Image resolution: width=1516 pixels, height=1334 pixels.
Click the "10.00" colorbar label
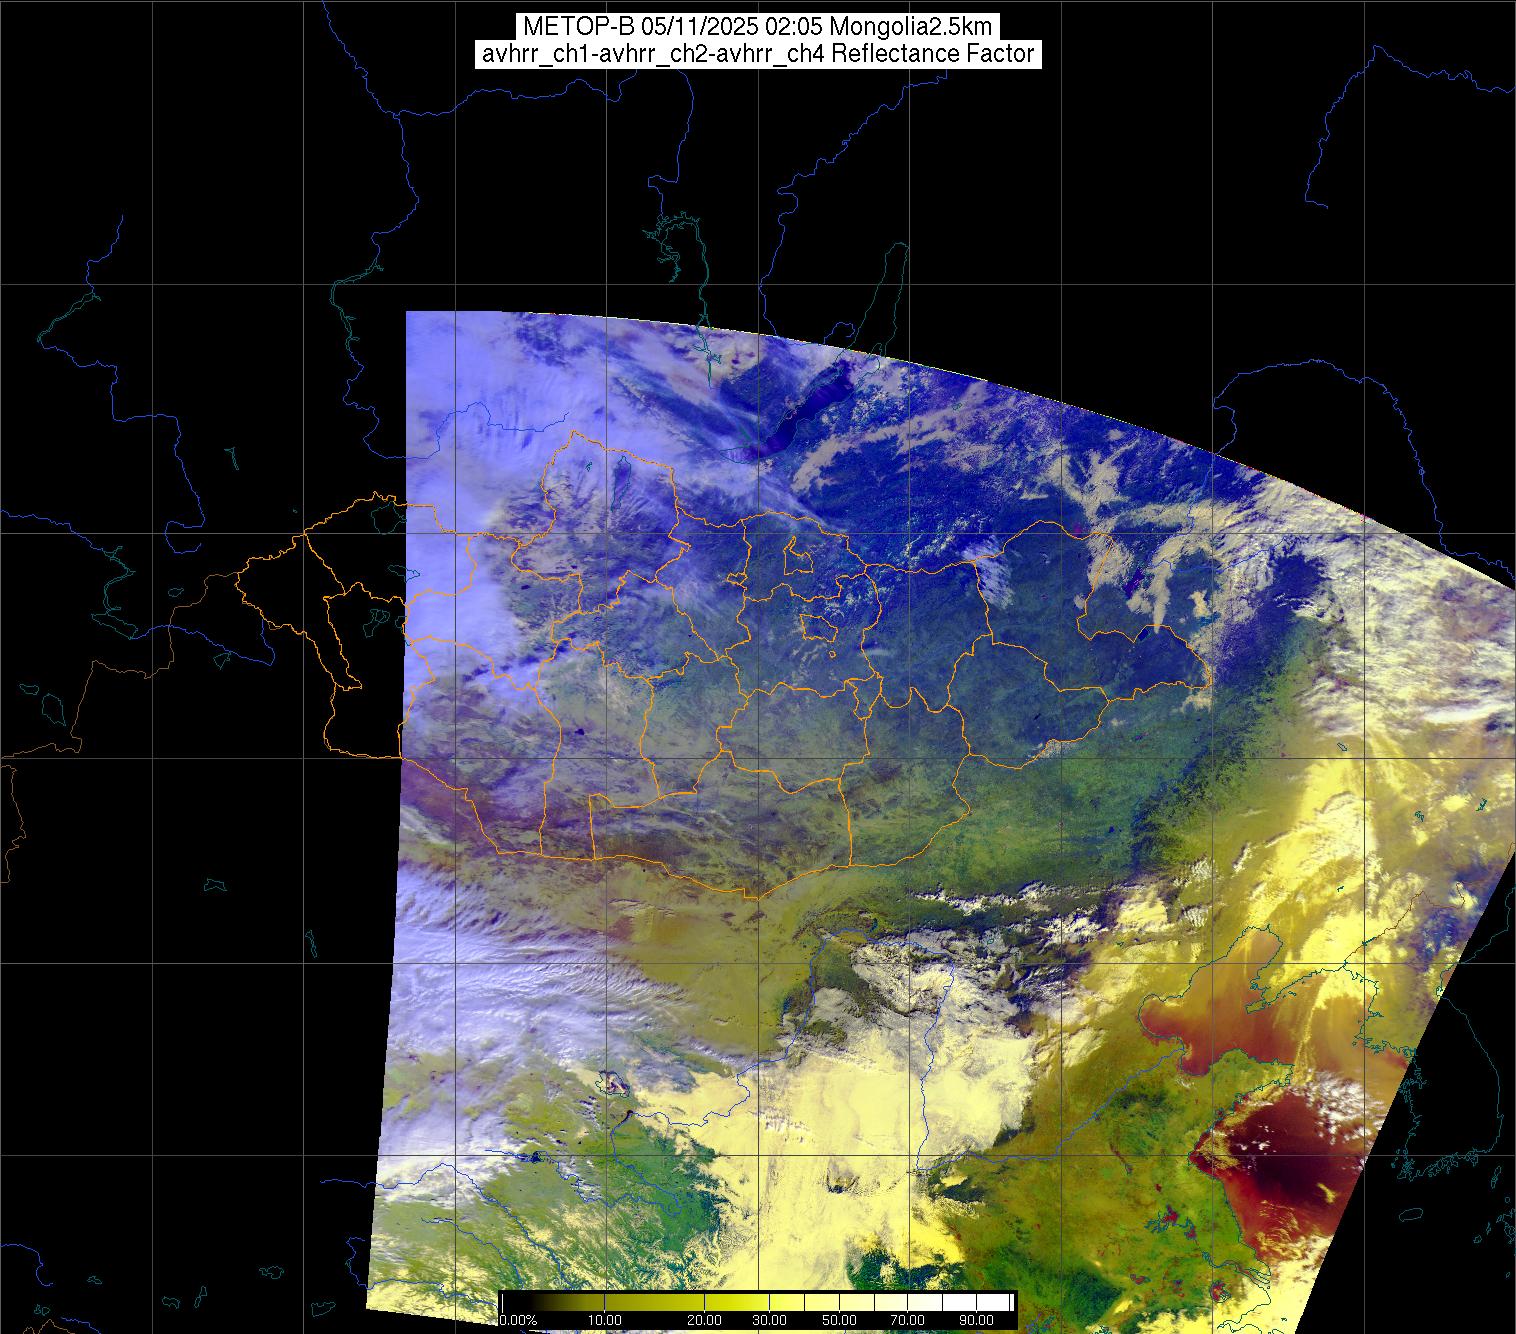point(606,1321)
